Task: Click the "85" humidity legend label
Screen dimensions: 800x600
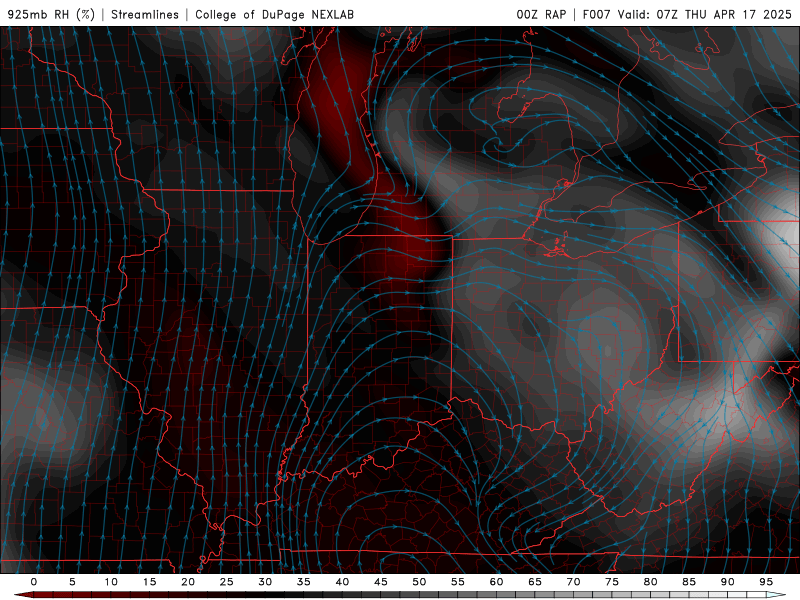Action: pos(689,582)
